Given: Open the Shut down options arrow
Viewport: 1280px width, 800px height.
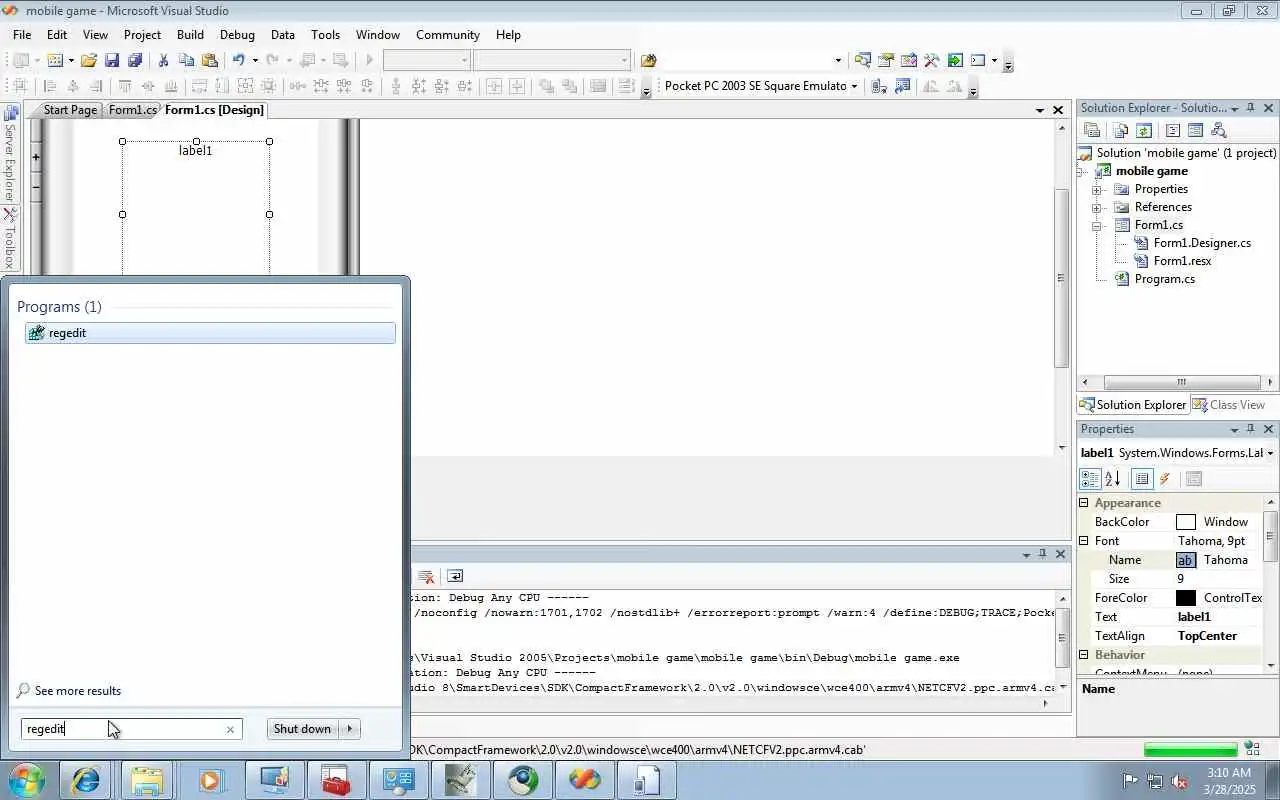Looking at the screenshot, I should [x=350, y=729].
